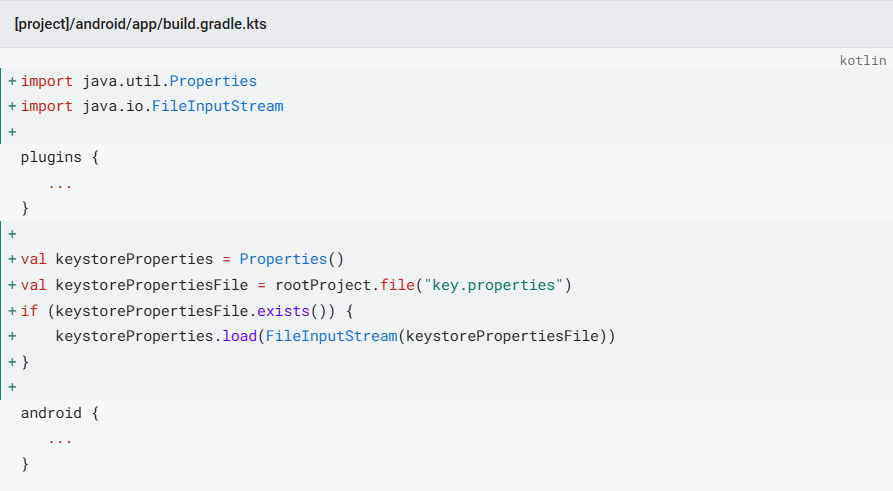Screen dimensions: 893x491
Task: Click the if keyword
Action: click(x=29, y=310)
